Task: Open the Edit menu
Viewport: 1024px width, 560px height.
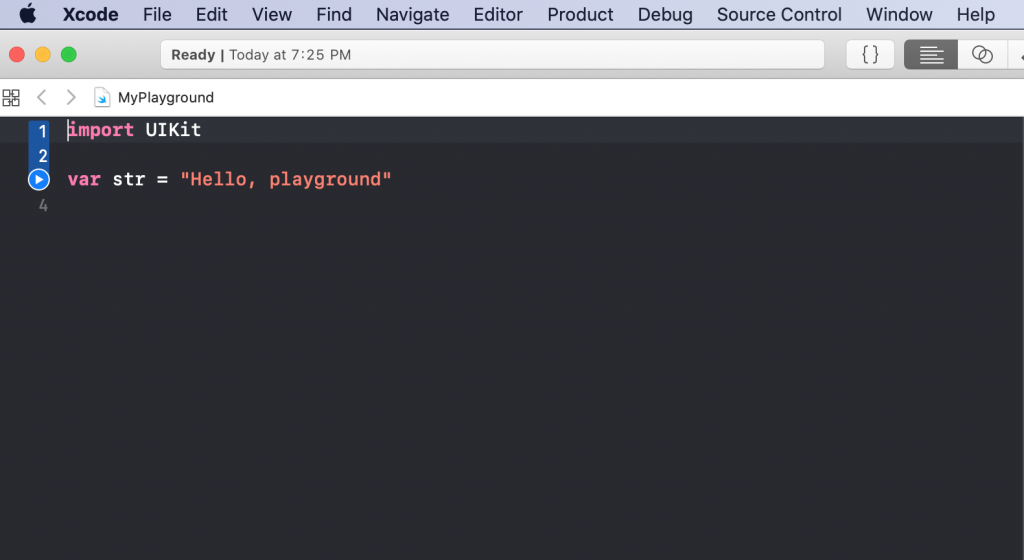Action: tap(212, 14)
